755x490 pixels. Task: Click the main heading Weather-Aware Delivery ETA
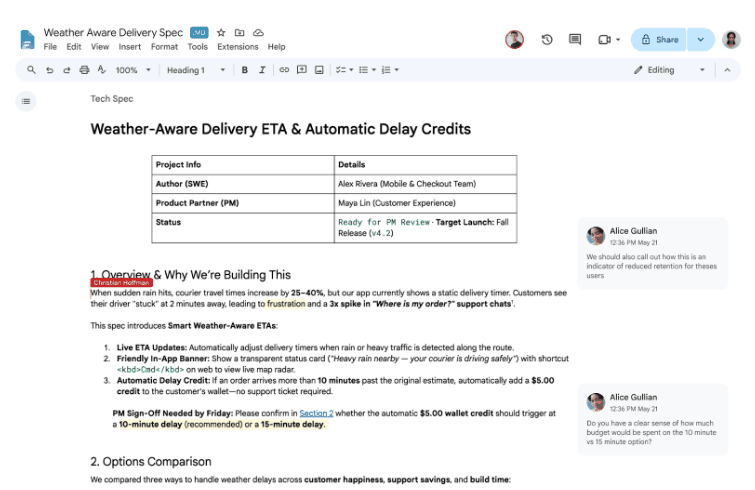point(281,129)
